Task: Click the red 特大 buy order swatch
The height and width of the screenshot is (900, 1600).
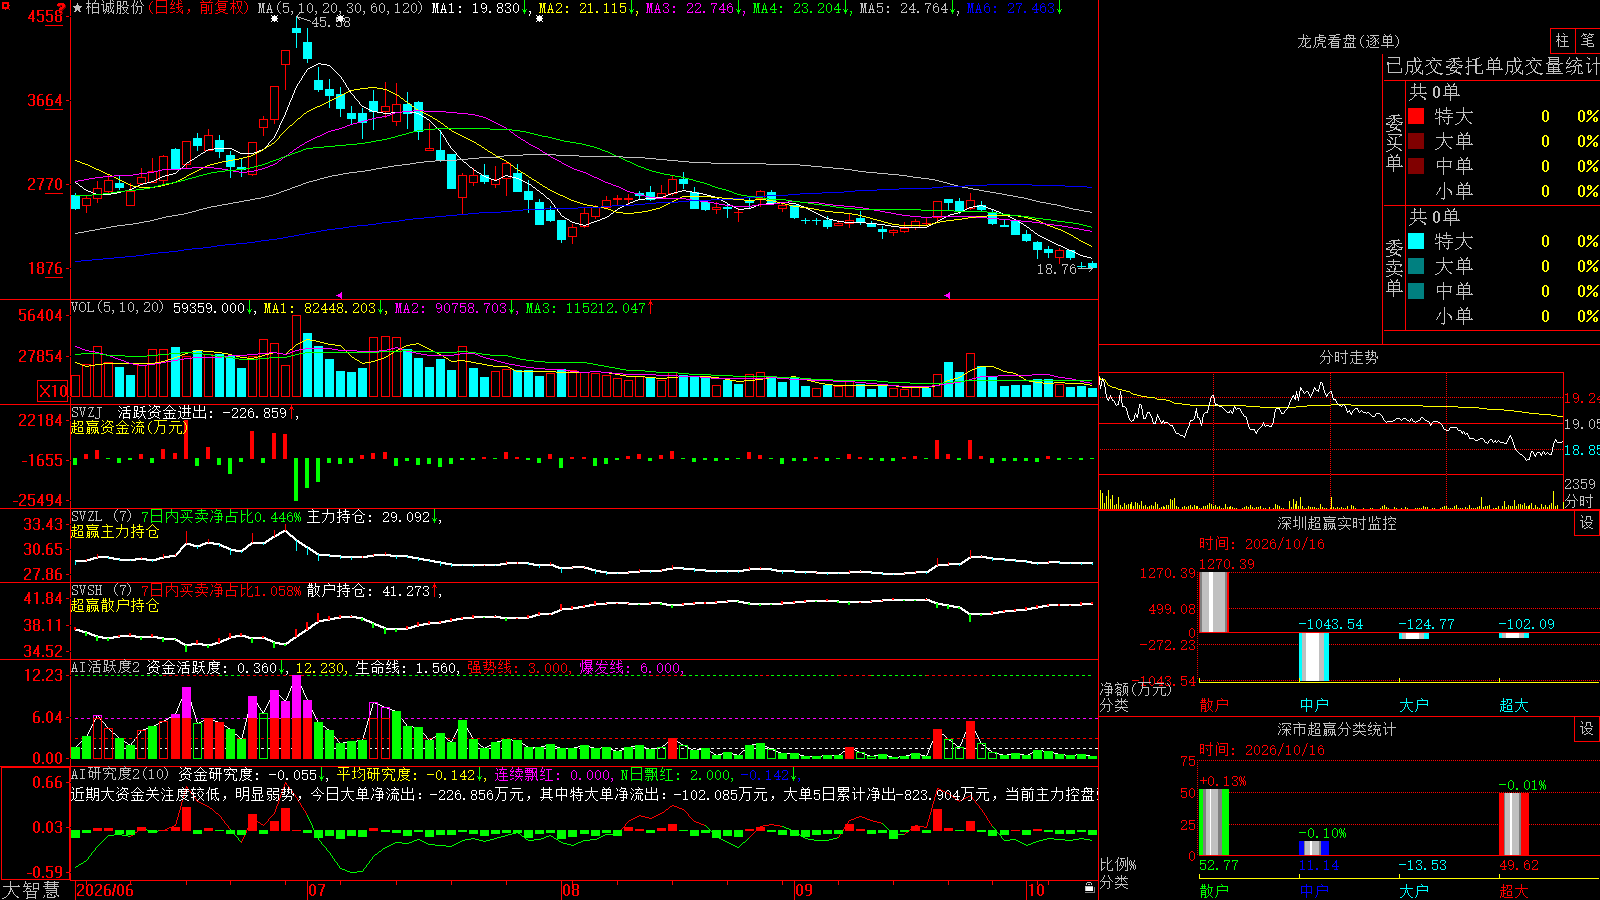Action: [1416, 116]
